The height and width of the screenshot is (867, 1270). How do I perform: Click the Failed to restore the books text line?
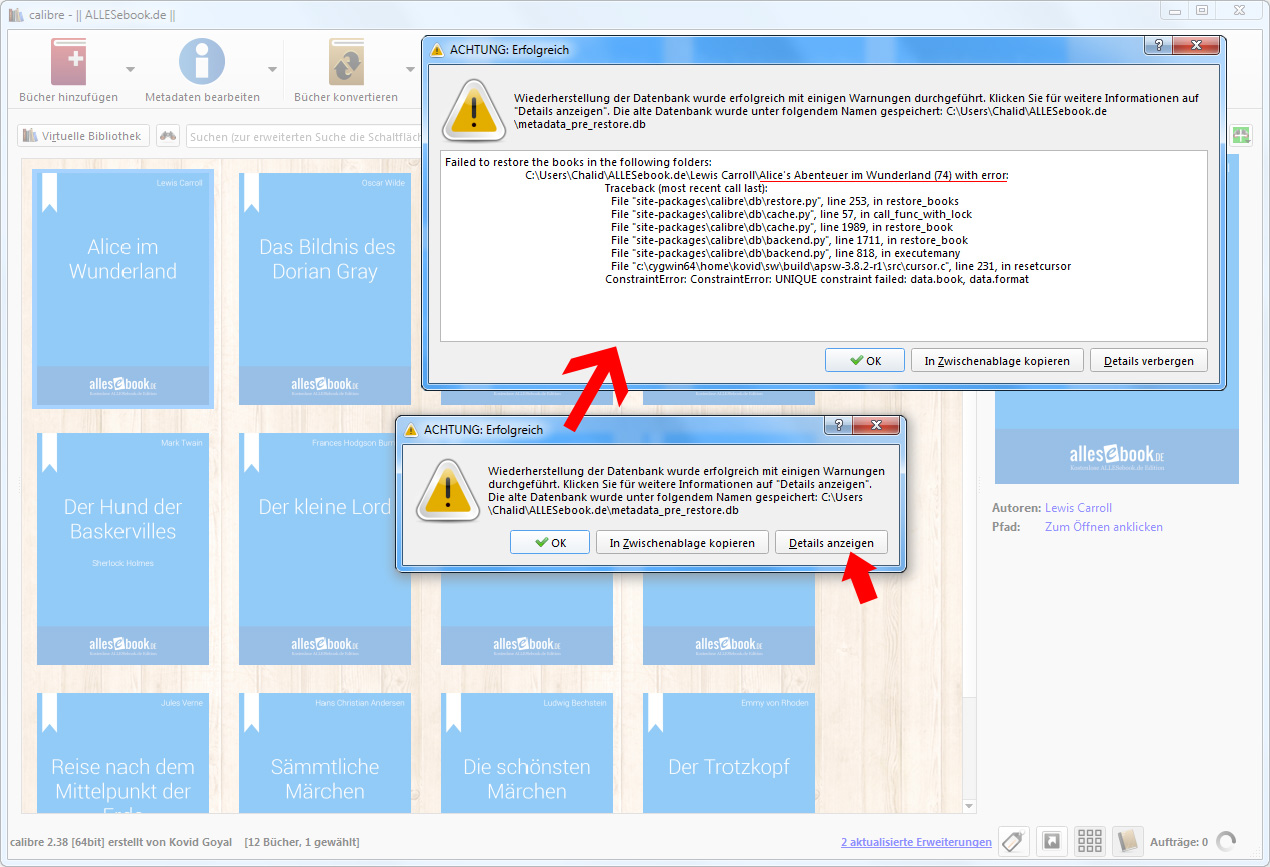578,162
